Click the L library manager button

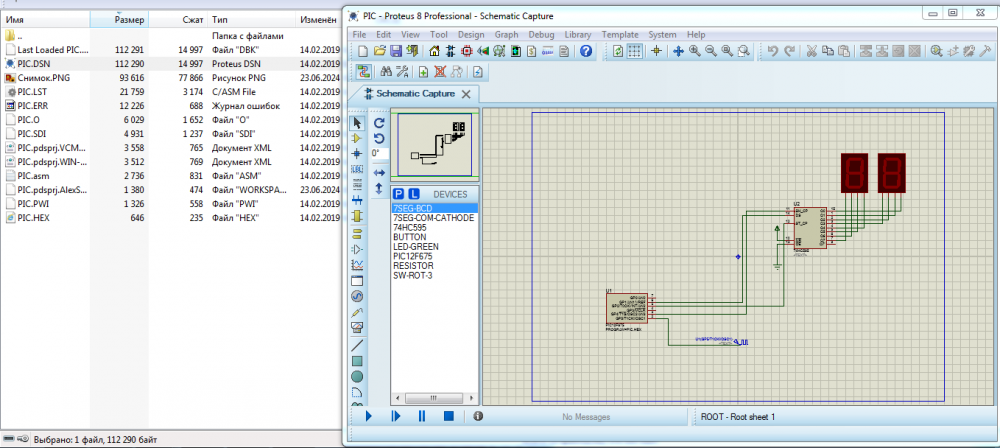[414, 194]
